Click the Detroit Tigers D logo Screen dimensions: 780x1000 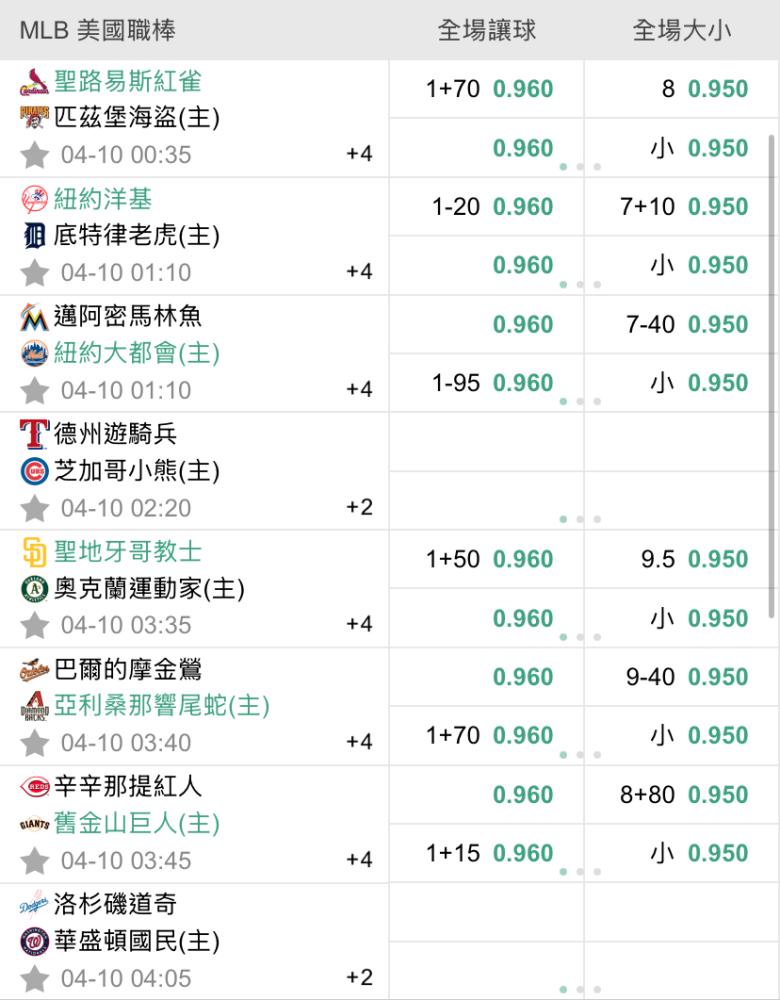tap(34, 237)
